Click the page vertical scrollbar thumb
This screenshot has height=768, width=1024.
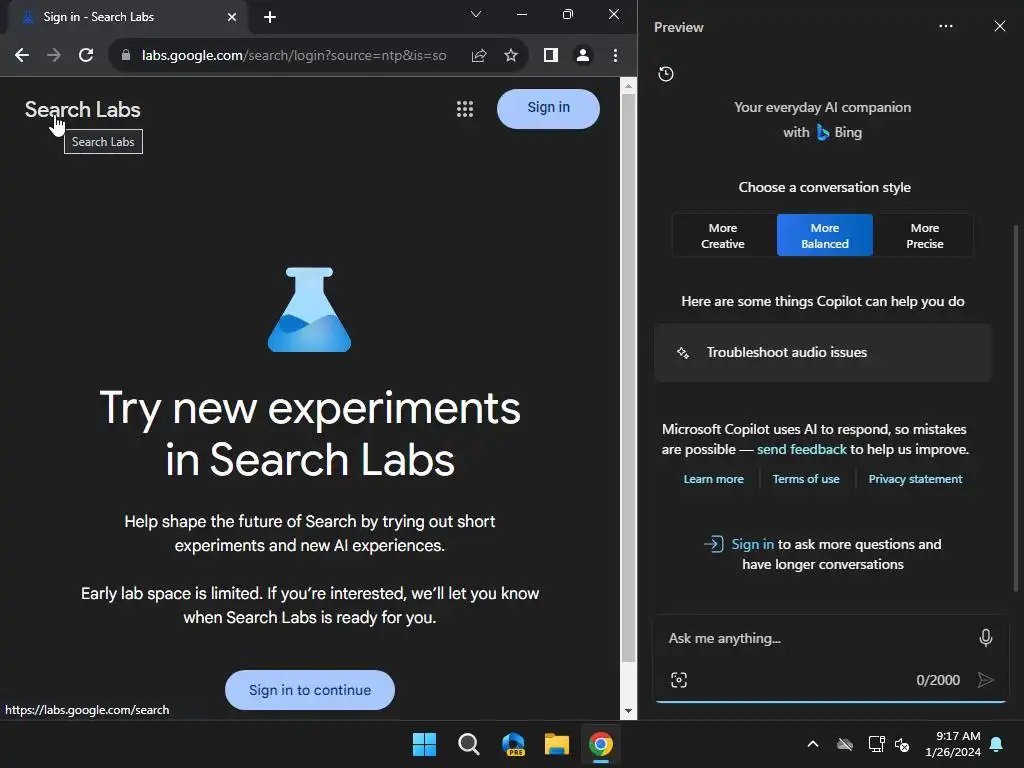pos(628,377)
